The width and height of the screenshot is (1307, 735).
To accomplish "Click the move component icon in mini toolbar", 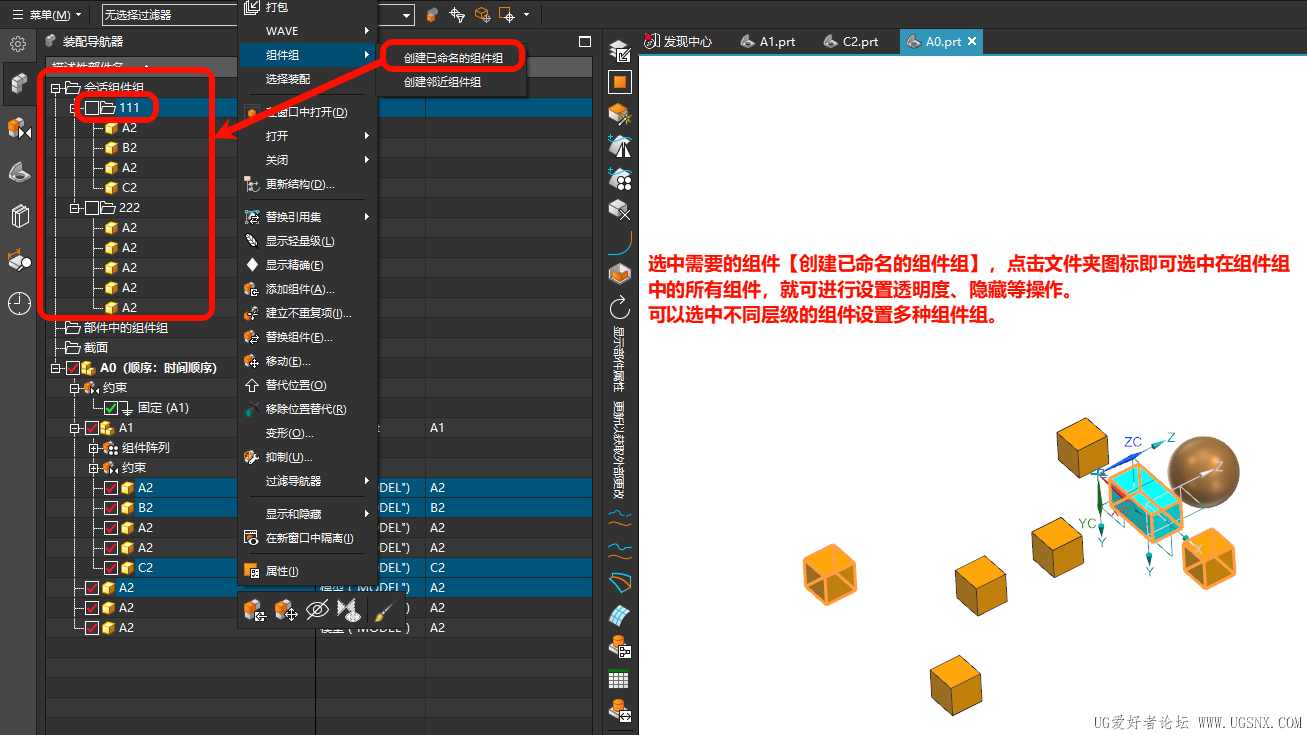I will [285, 609].
